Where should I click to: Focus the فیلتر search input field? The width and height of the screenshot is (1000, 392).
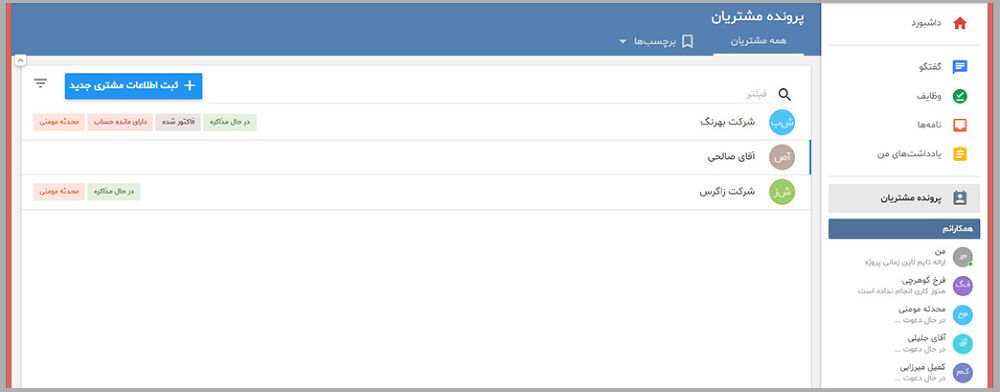coord(488,94)
